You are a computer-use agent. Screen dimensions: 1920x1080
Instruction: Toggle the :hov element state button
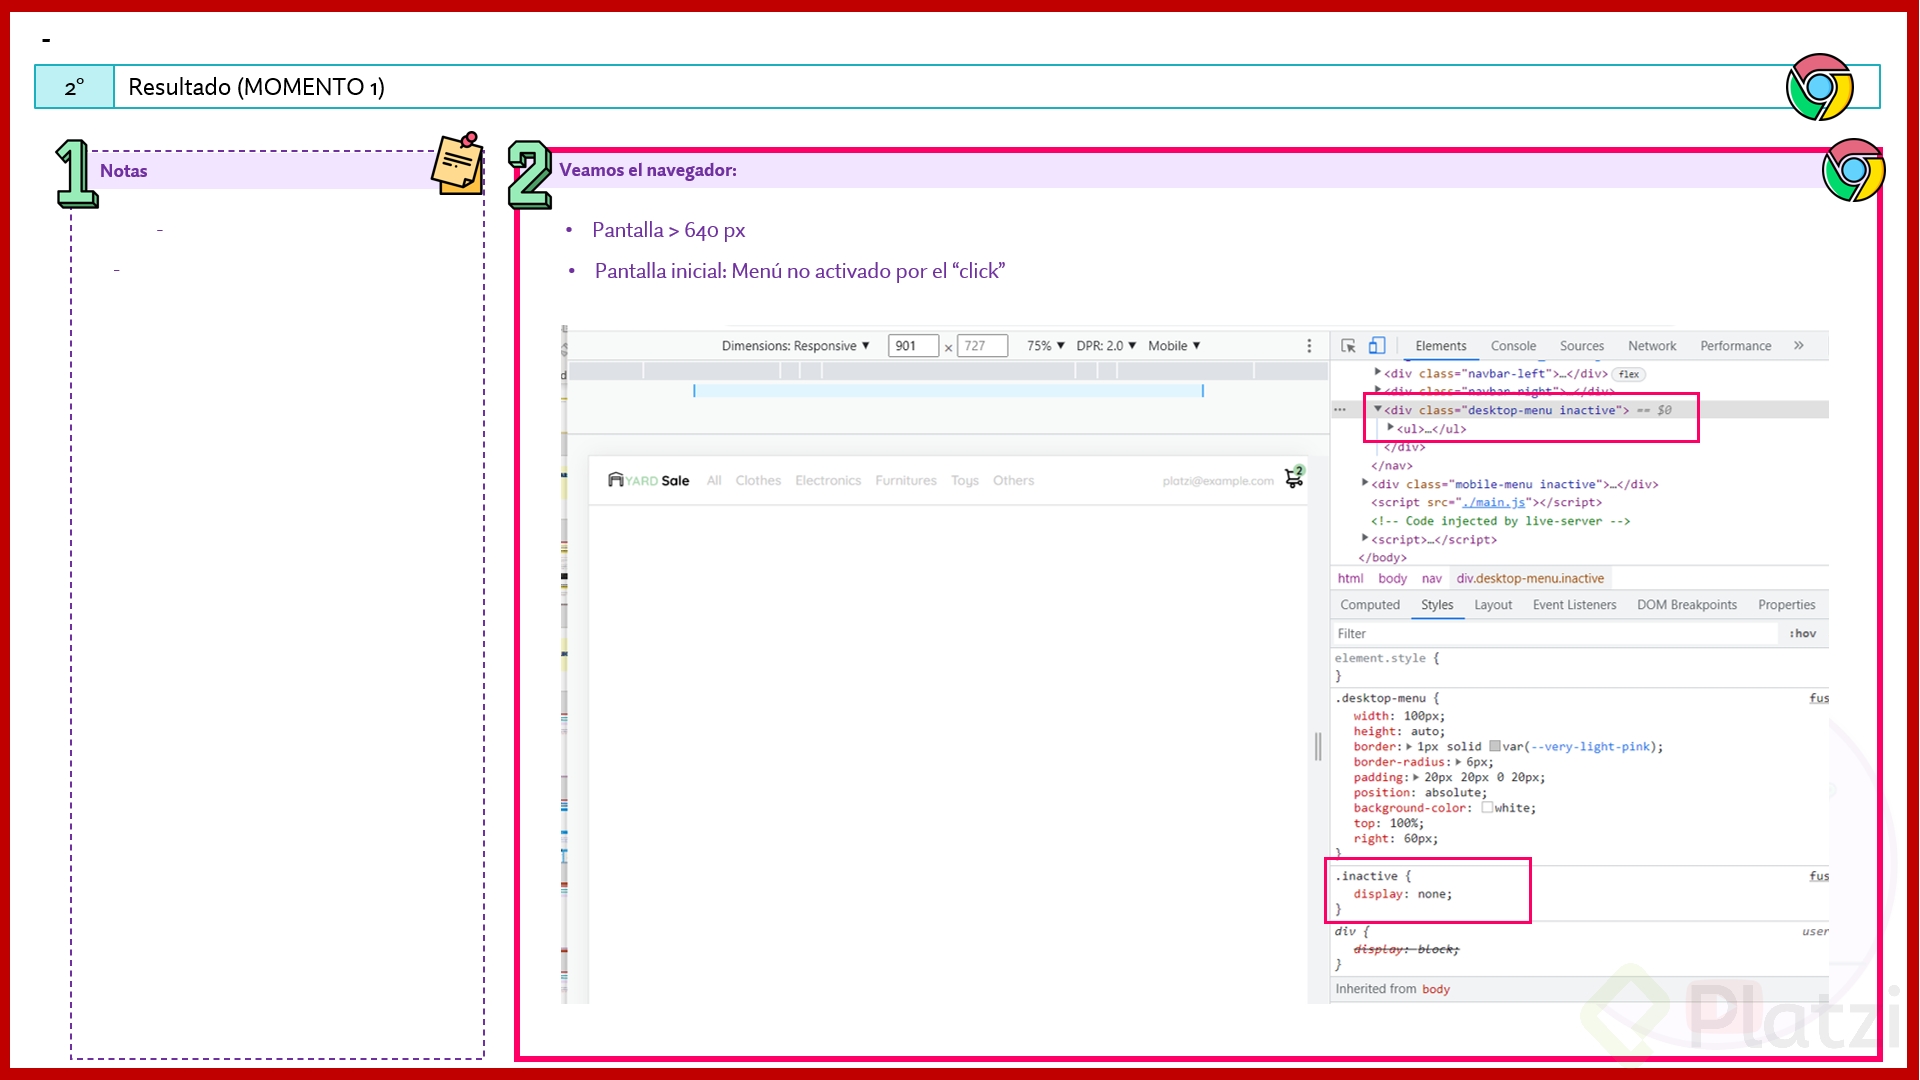coord(1803,634)
